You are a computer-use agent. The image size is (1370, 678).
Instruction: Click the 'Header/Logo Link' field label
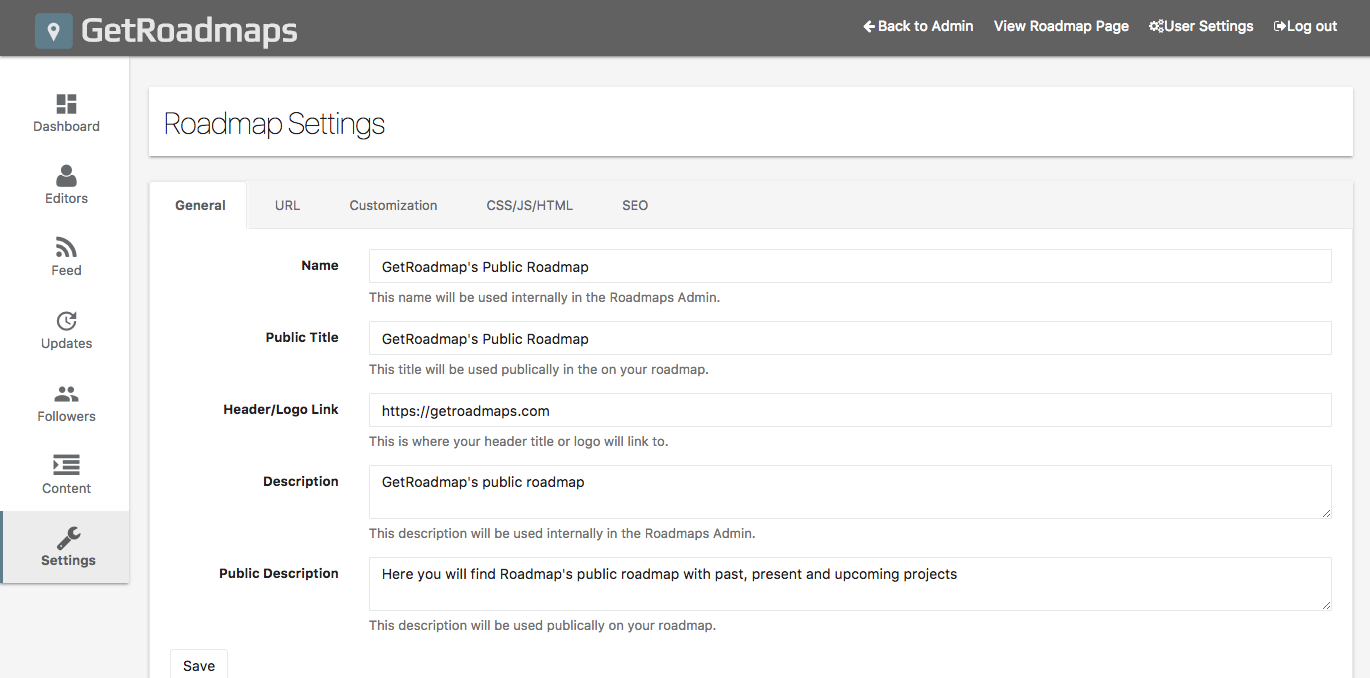click(281, 409)
